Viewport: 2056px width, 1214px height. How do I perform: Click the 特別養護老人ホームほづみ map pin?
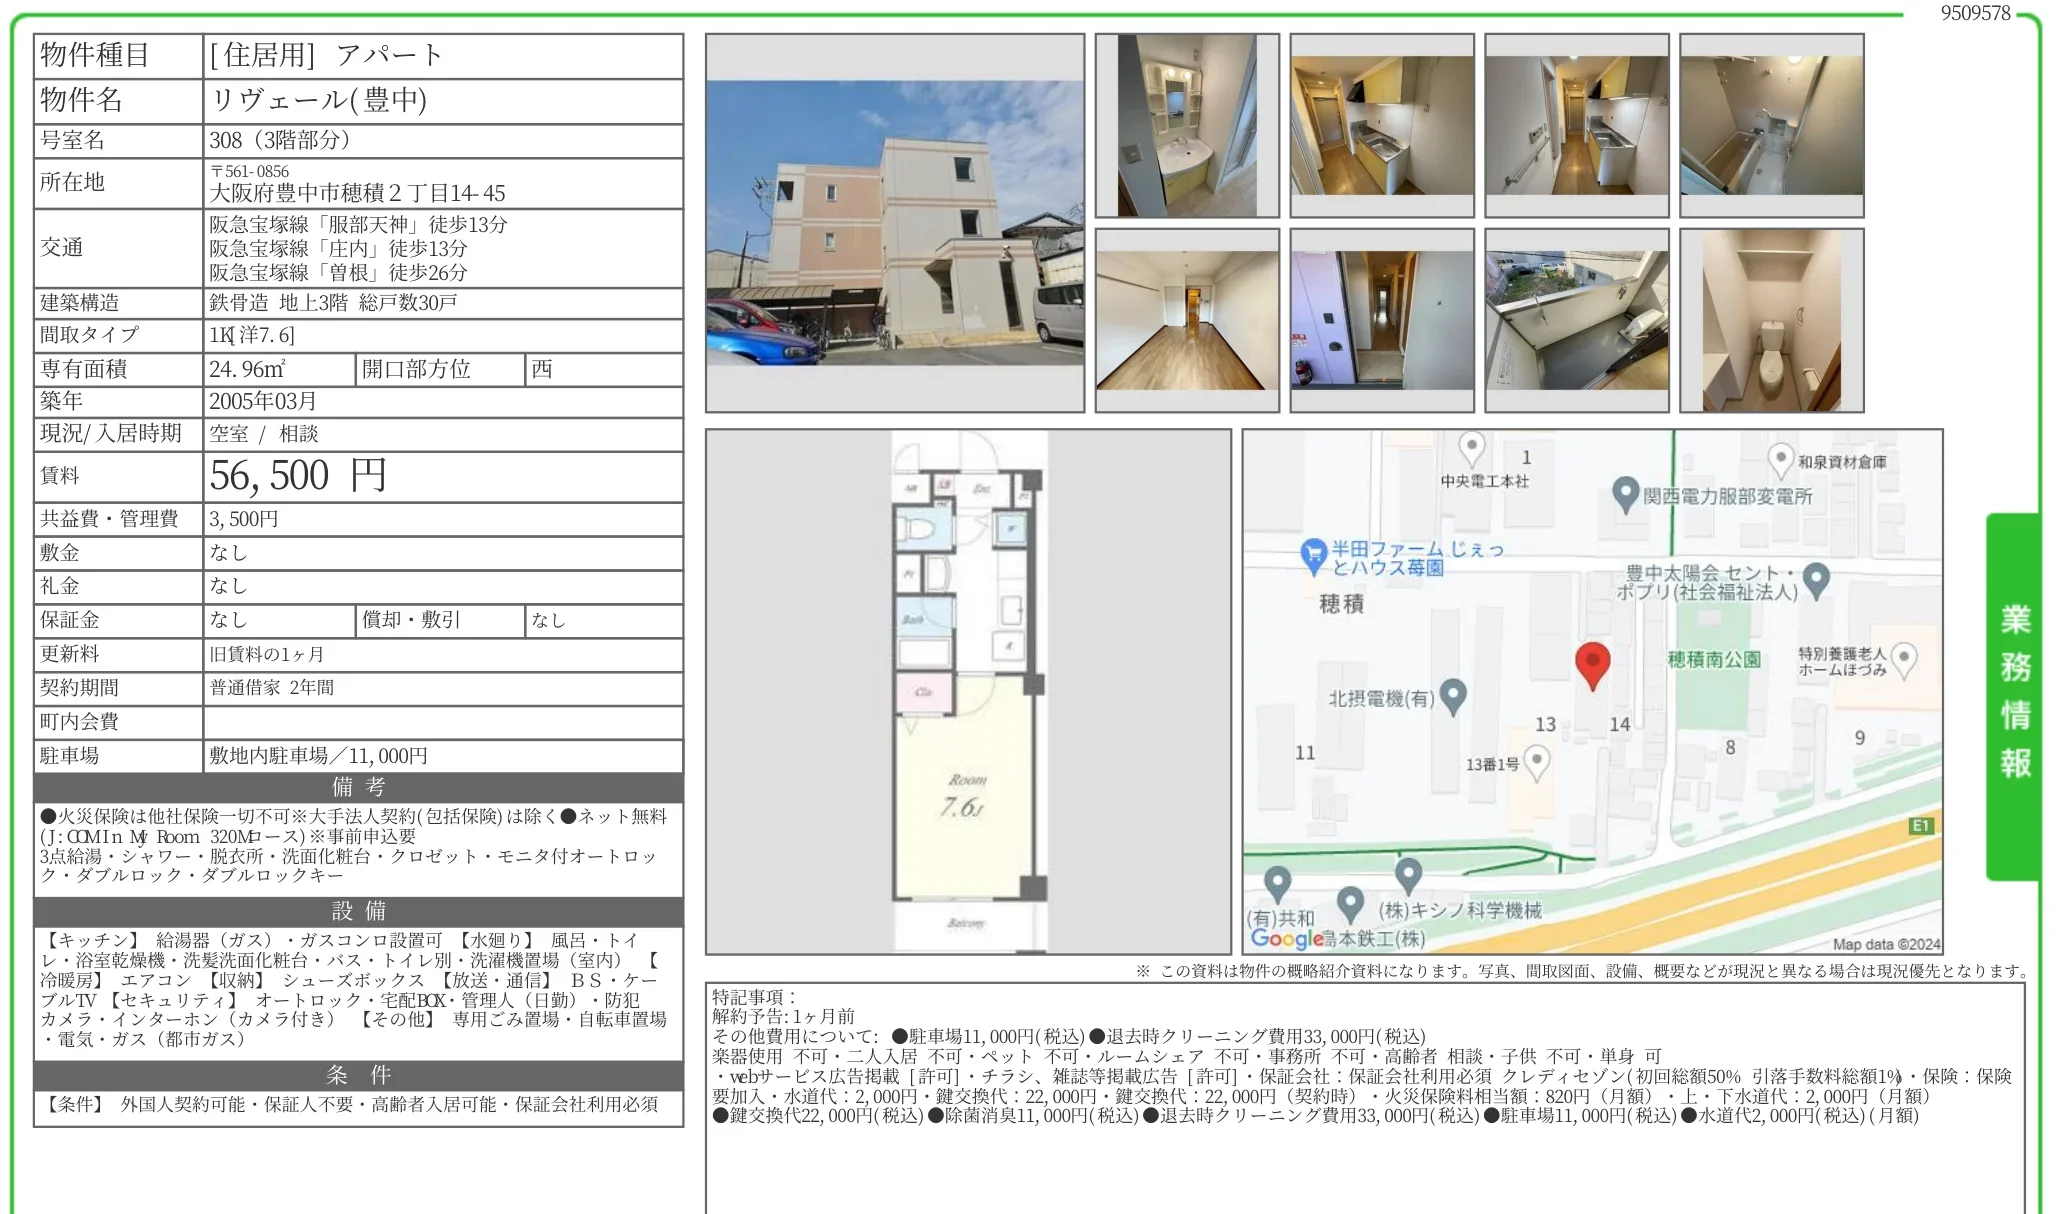1904,660
